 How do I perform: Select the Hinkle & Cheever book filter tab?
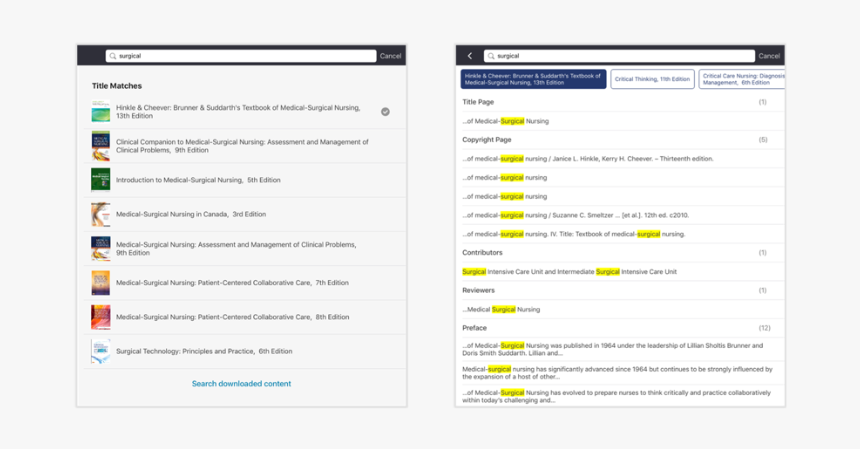tap(533, 79)
